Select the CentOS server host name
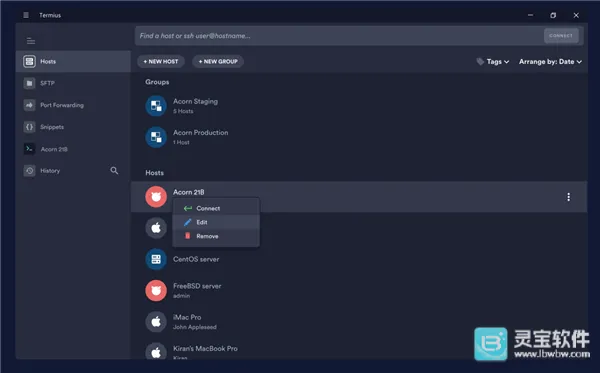The height and width of the screenshot is (373, 600). [196, 259]
